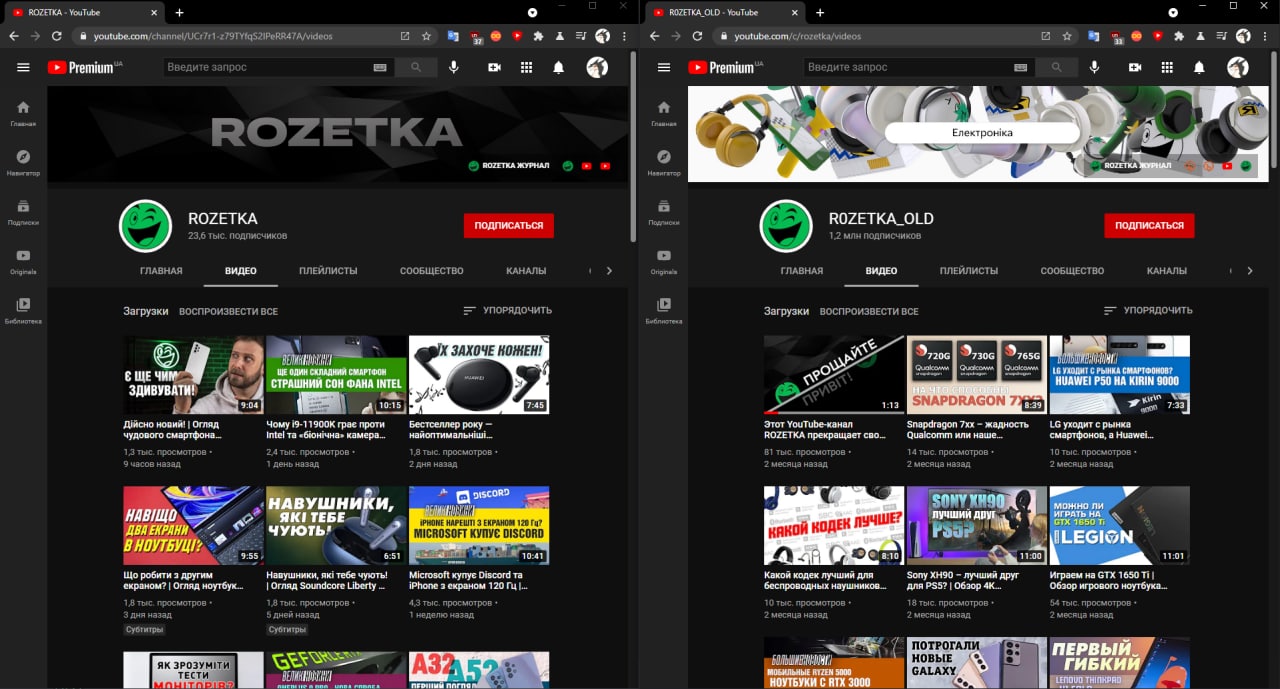Switch to Главная tab of ROZETKA channel

click(161, 271)
